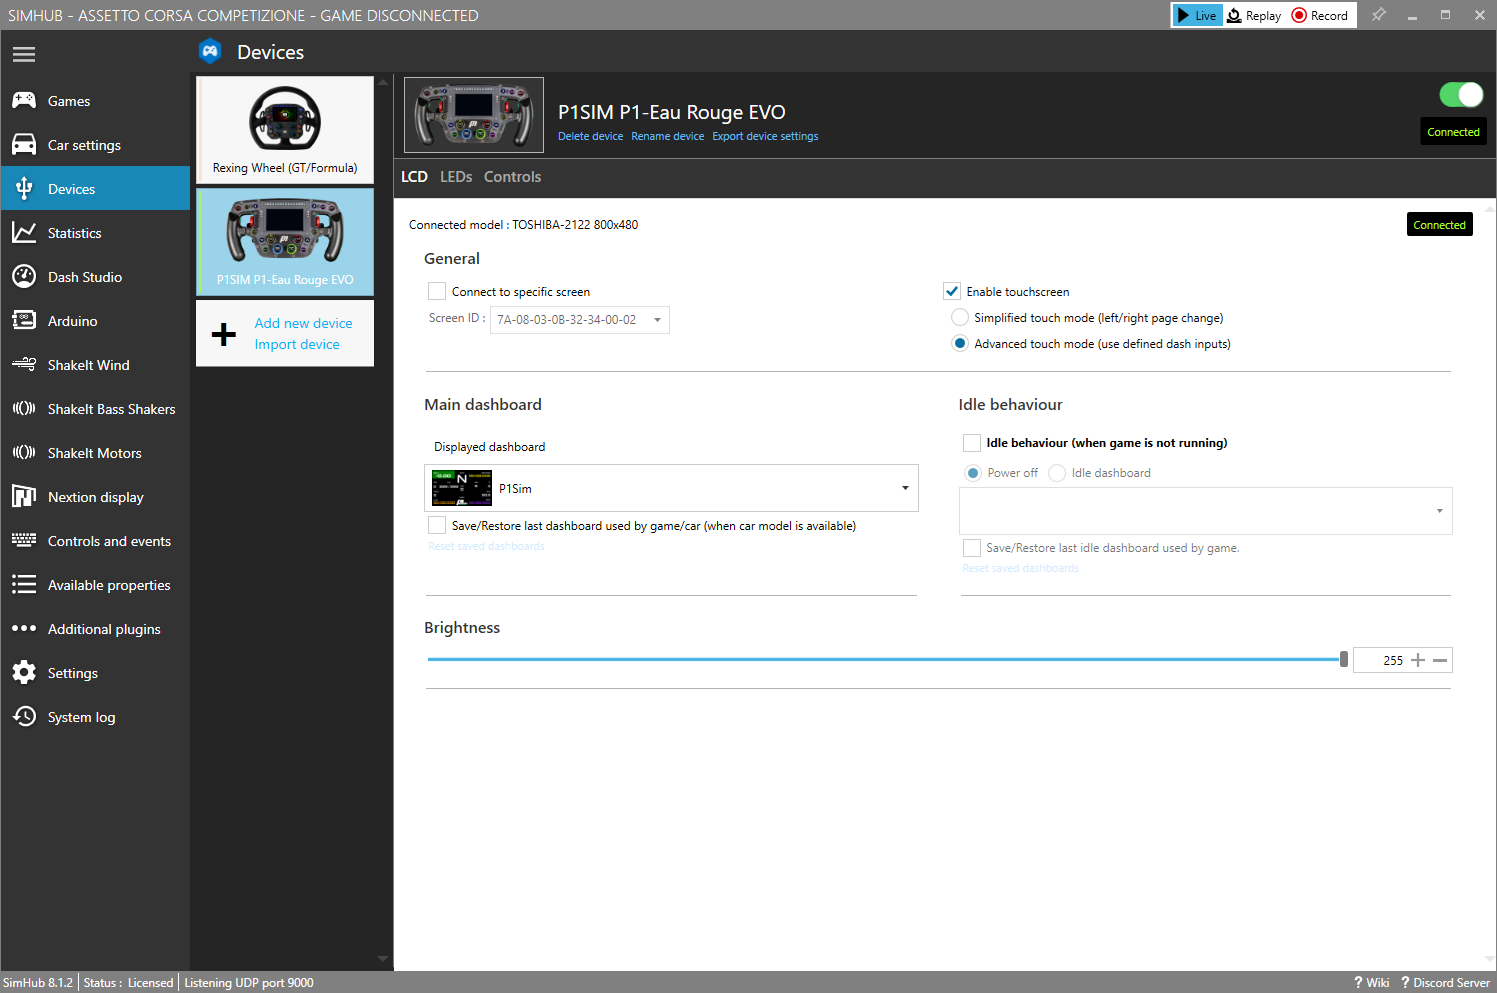Click the hamburger menu icon

(24, 54)
